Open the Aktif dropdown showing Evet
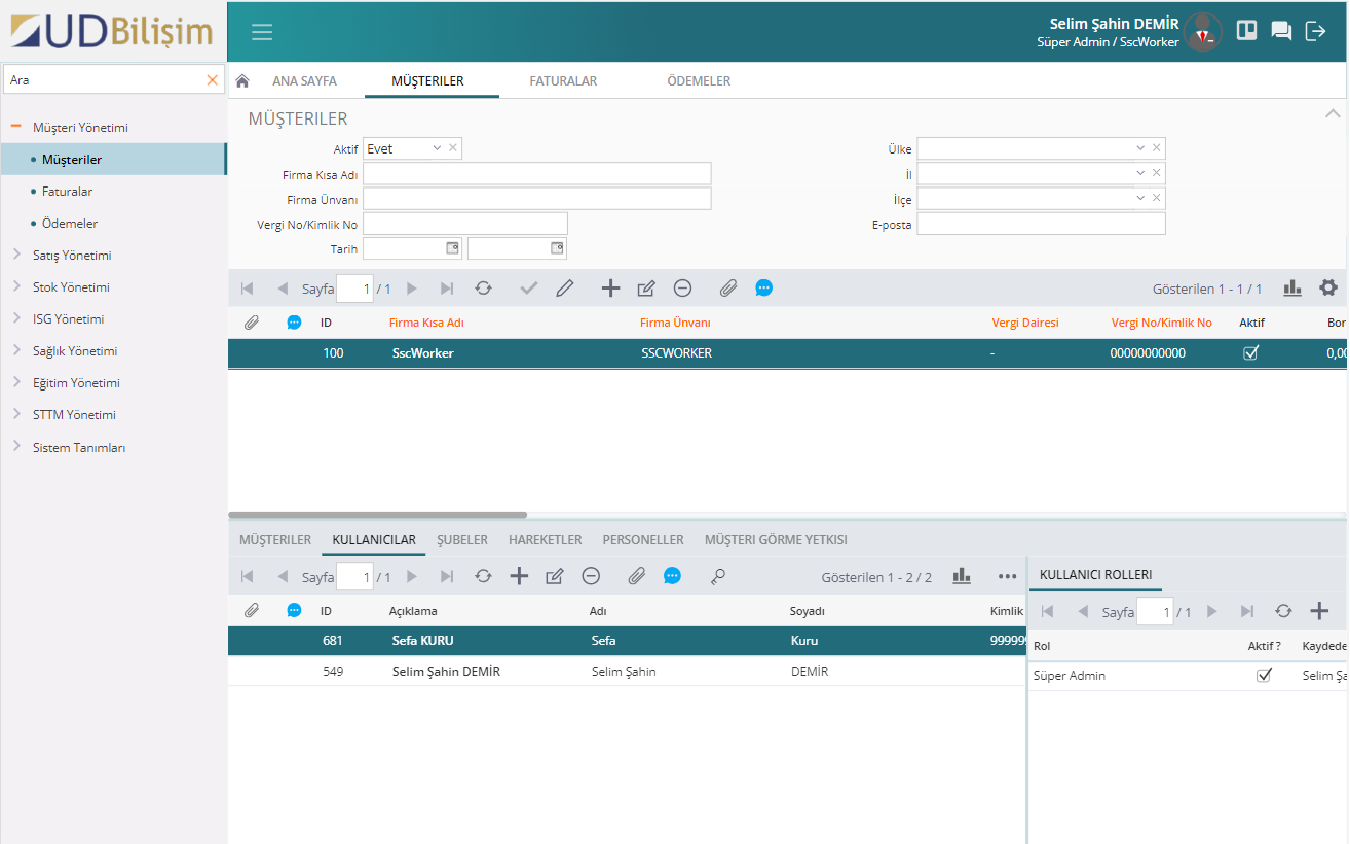Image resolution: width=1350 pixels, height=844 pixels. (437, 149)
